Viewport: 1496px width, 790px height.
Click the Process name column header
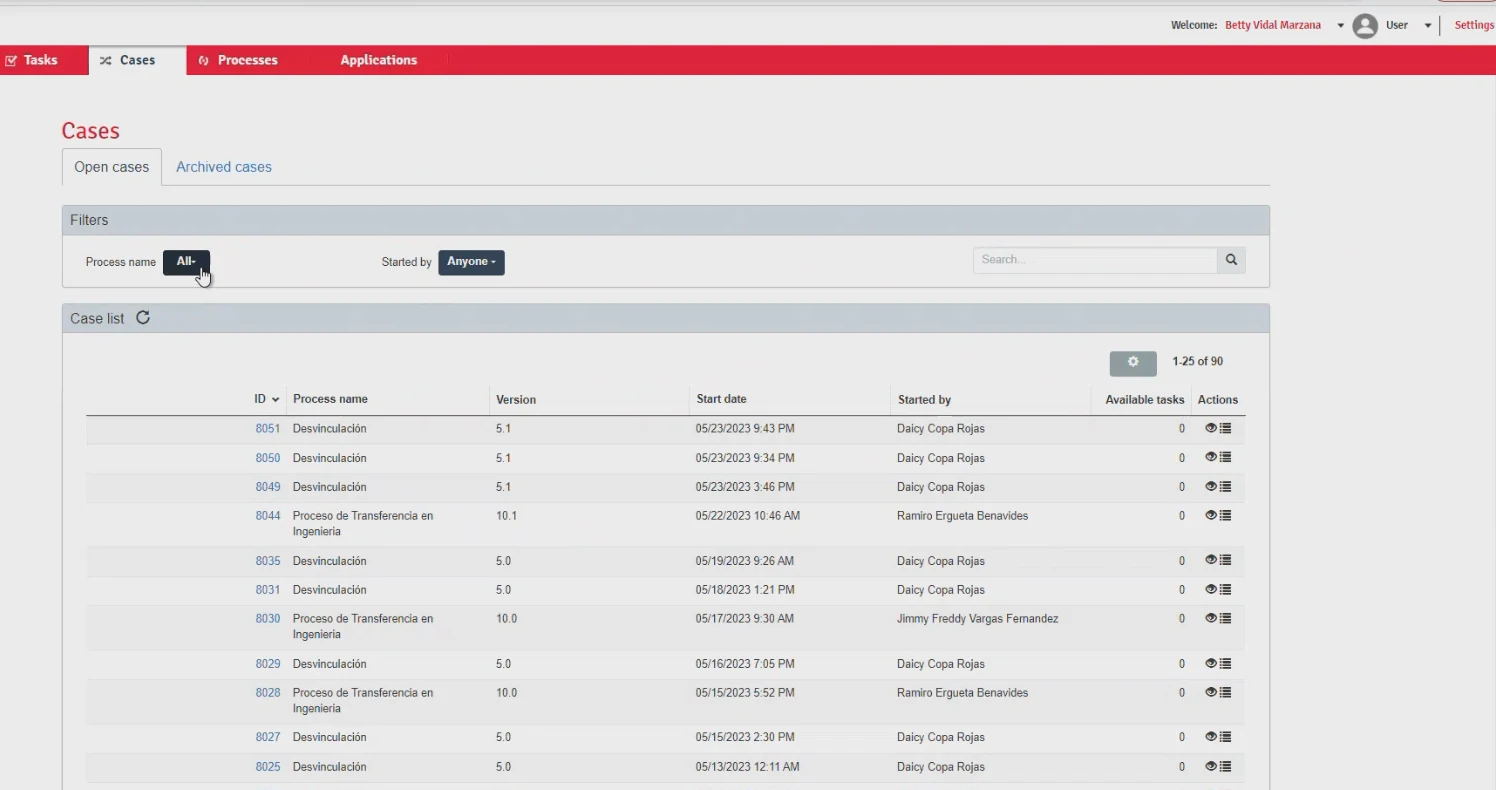click(x=330, y=399)
